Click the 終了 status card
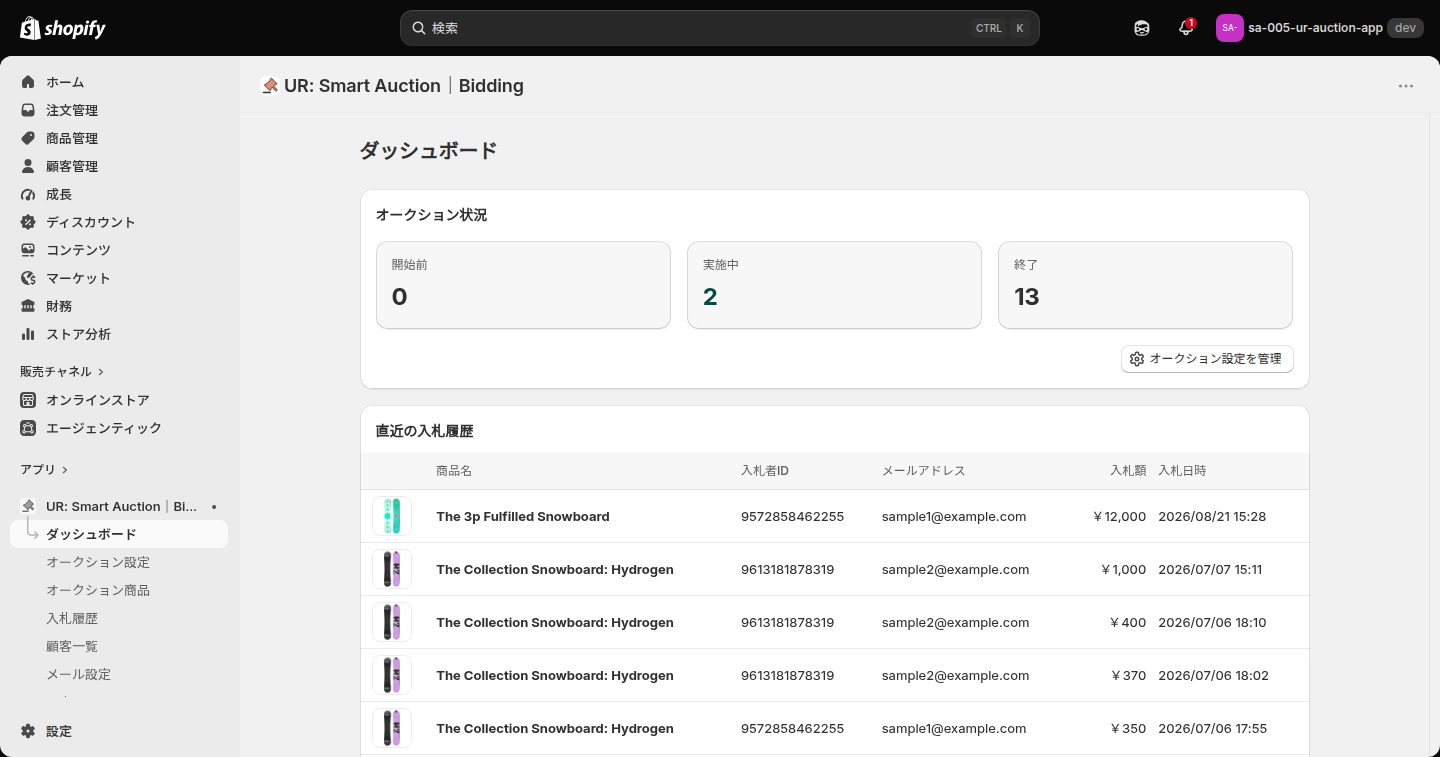The width and height of the screenshot is (1440, 757). pos(1145,285)
